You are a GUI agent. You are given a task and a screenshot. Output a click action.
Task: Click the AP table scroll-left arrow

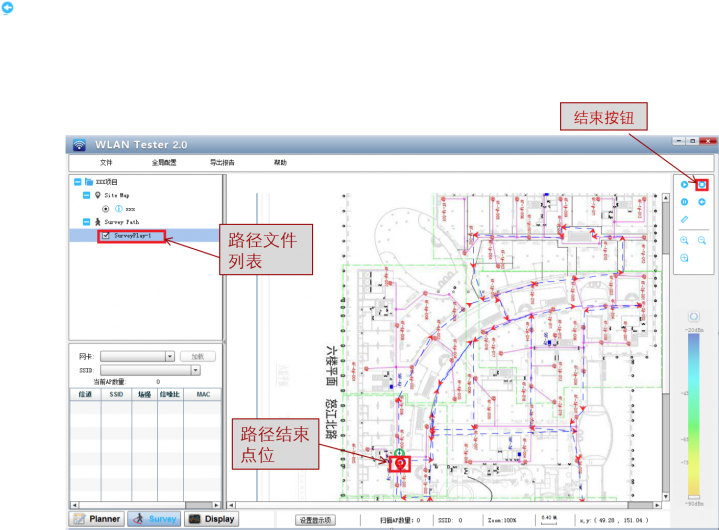pyautogui.click(x=74, y=505)
